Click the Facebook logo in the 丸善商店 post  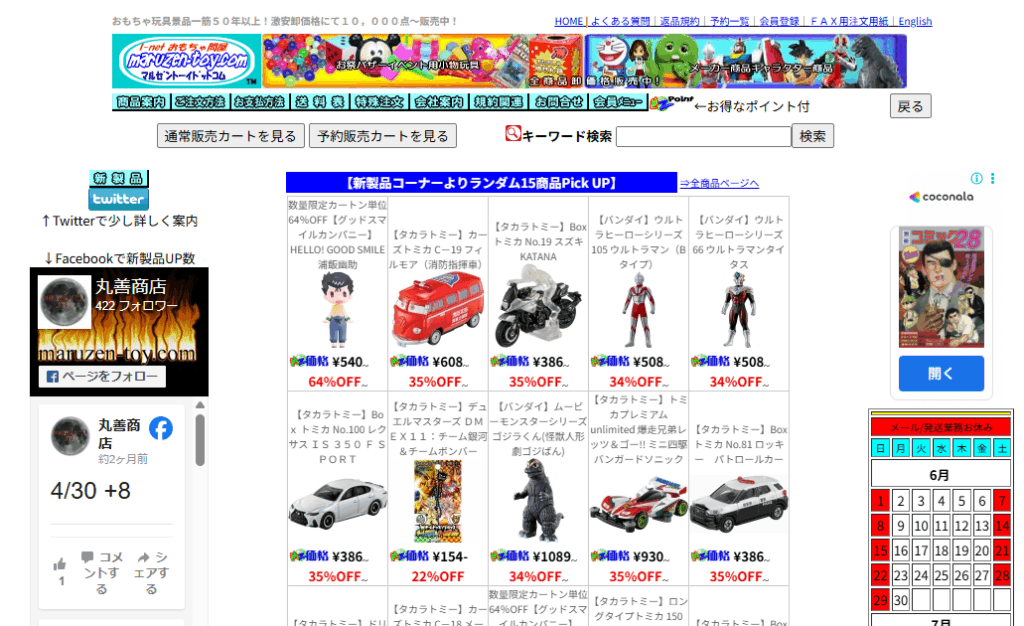161,428
